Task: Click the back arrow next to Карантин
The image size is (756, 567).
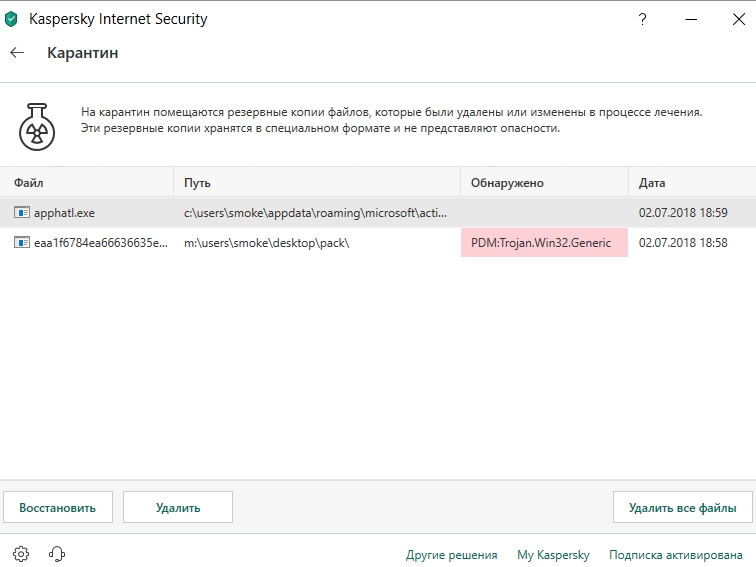Action: [x=17, y=53]
